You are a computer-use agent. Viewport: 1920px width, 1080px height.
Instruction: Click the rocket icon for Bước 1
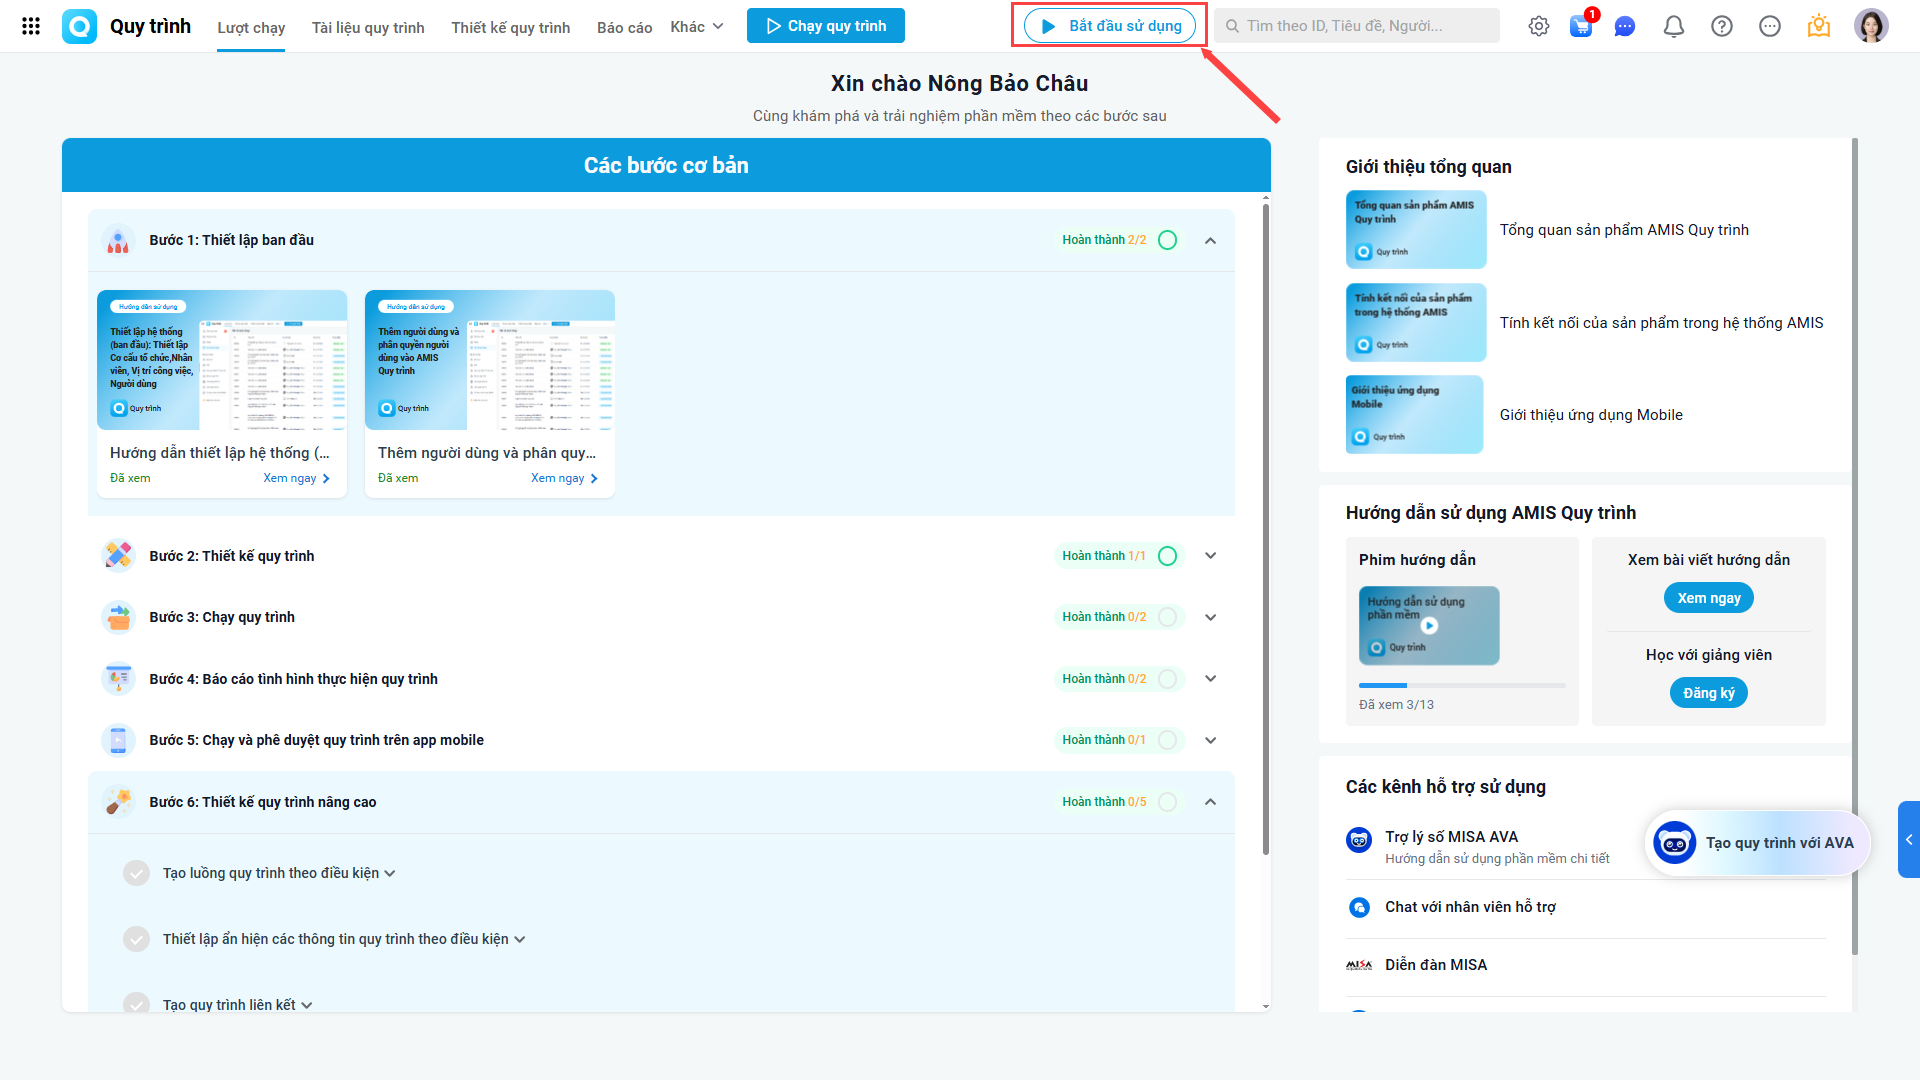[118, 240]
